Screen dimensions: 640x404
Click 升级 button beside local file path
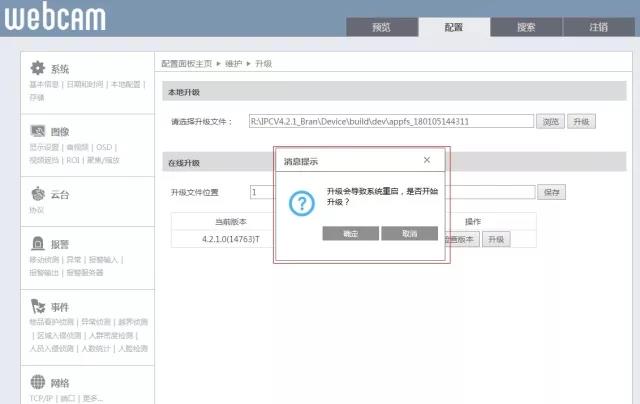click(582, 121)
